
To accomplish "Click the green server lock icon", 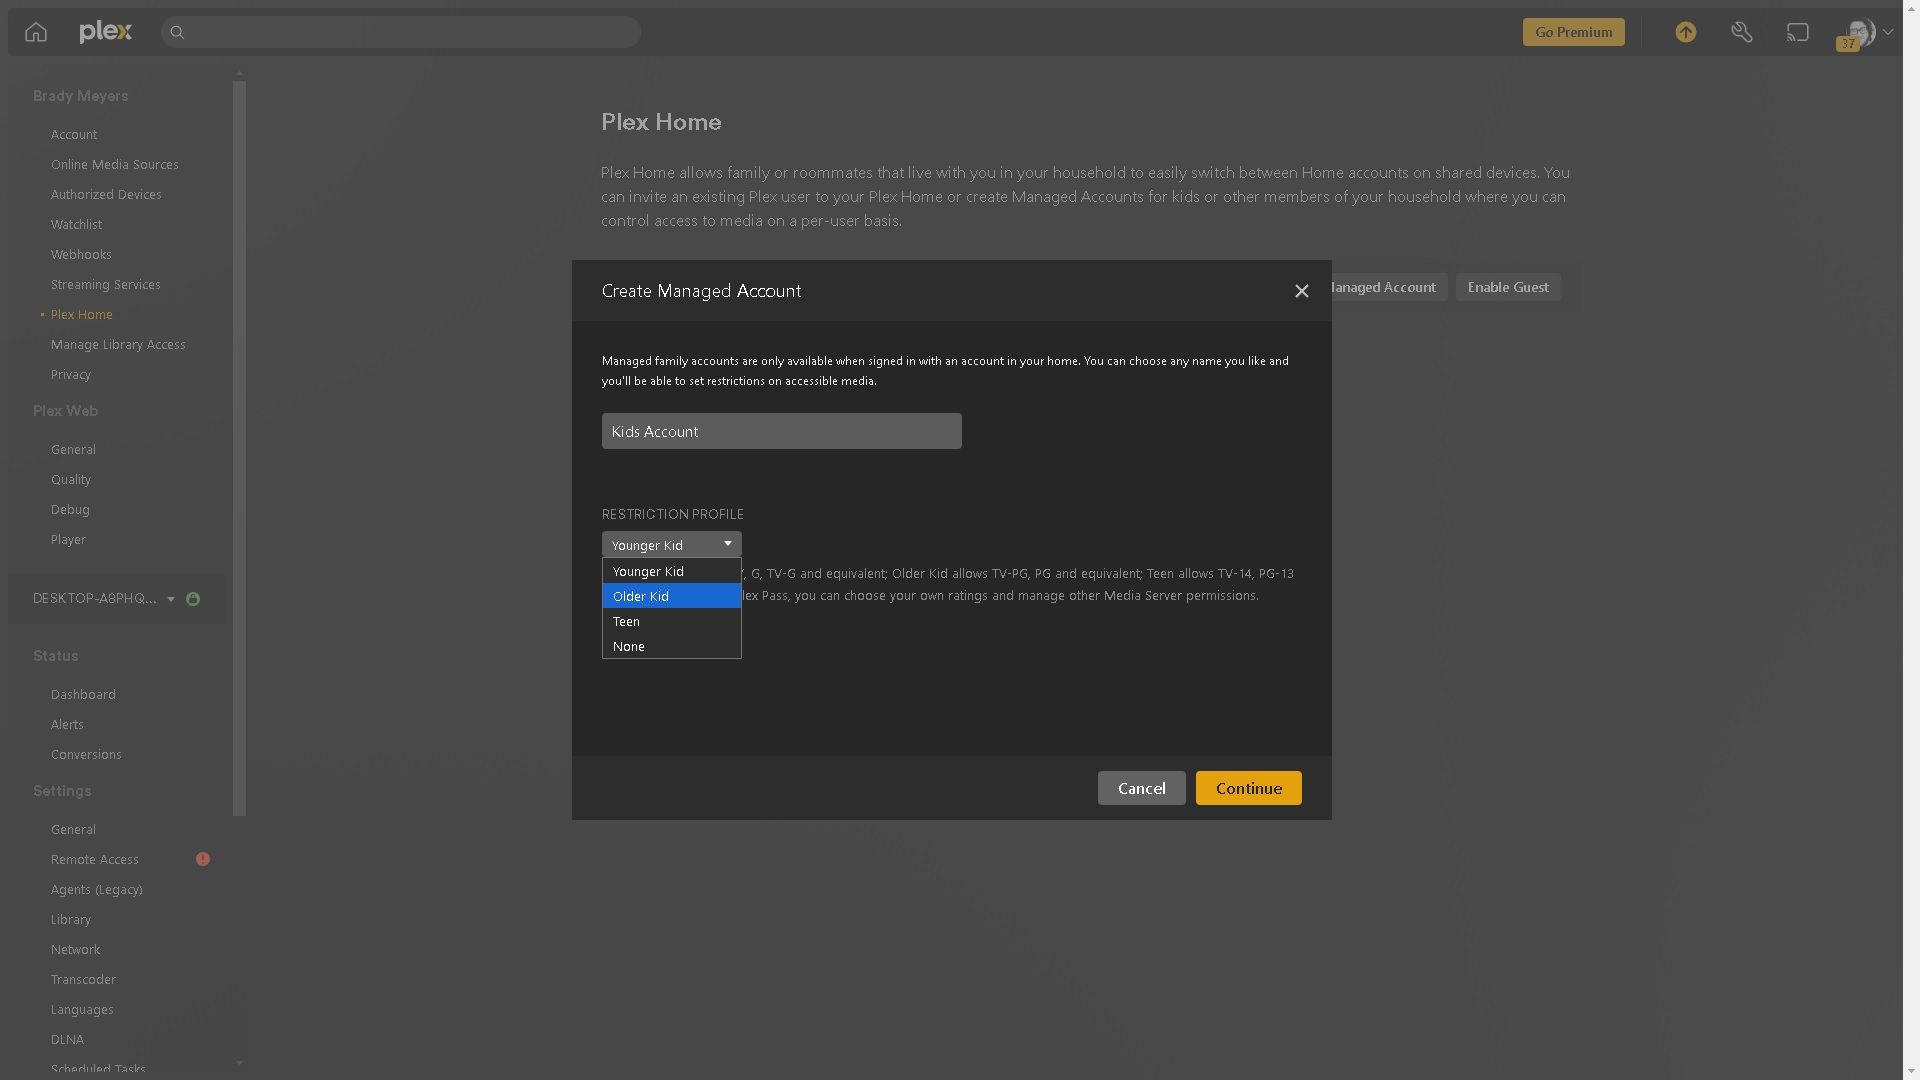I will pyautogui.click(x=193, y=599).
